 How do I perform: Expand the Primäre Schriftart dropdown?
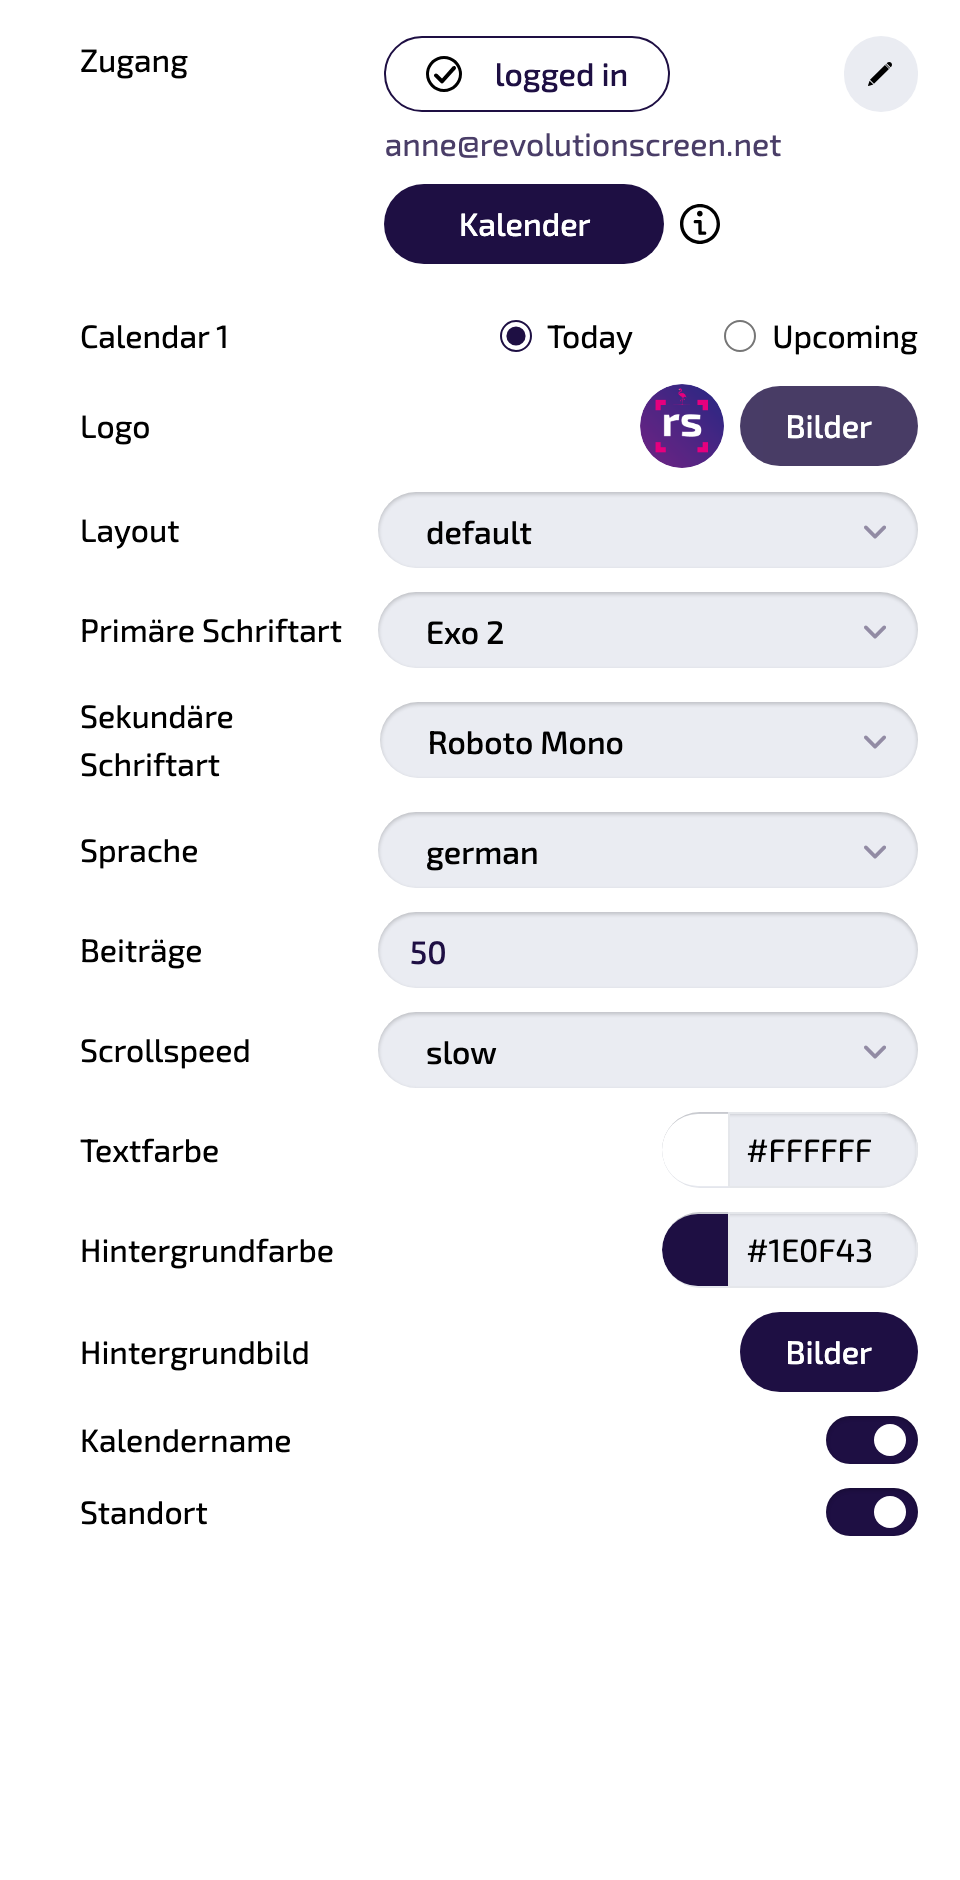[x=648, y=630]
